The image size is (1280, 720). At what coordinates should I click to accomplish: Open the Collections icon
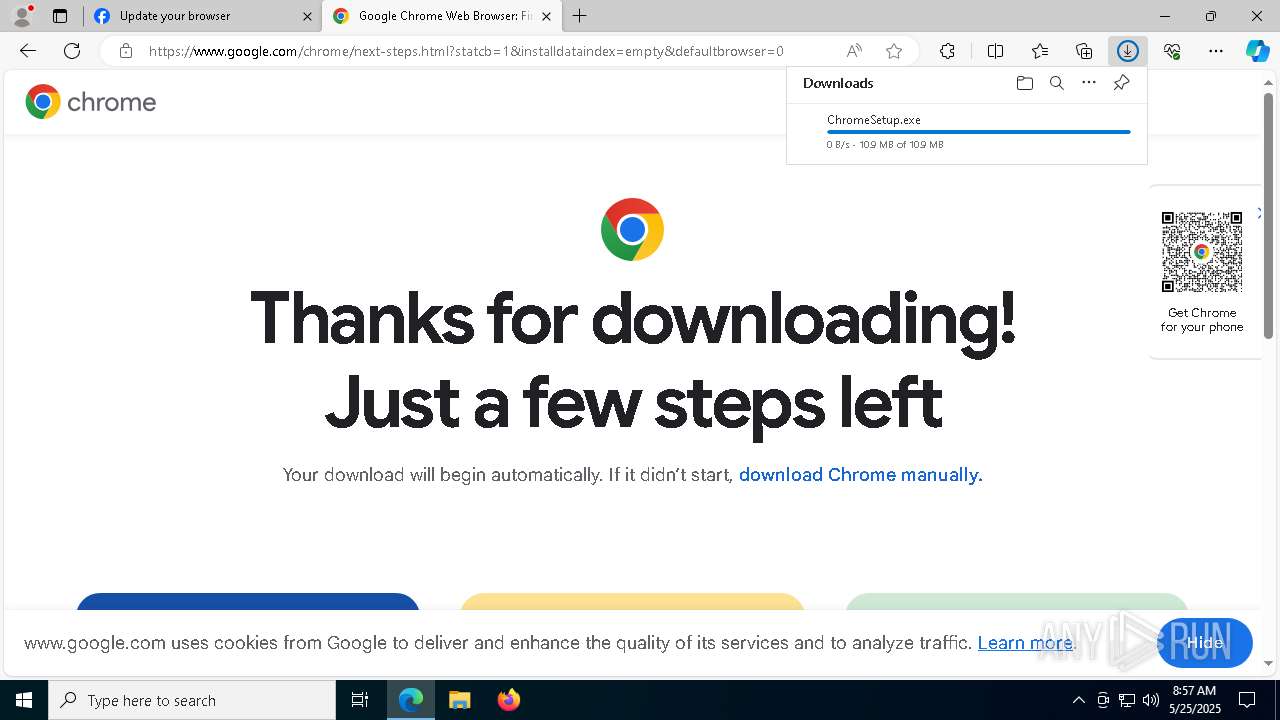click(1084, 51)
